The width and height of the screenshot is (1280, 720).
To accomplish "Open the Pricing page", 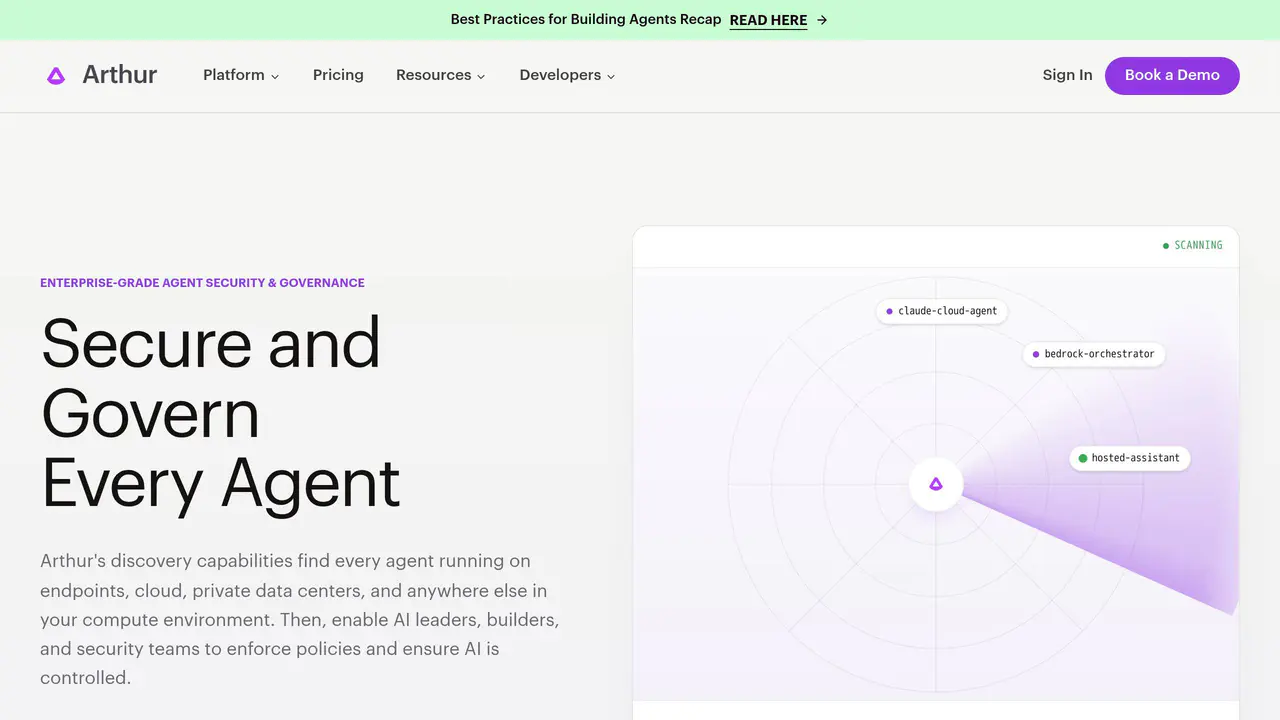I will (338, 75).
